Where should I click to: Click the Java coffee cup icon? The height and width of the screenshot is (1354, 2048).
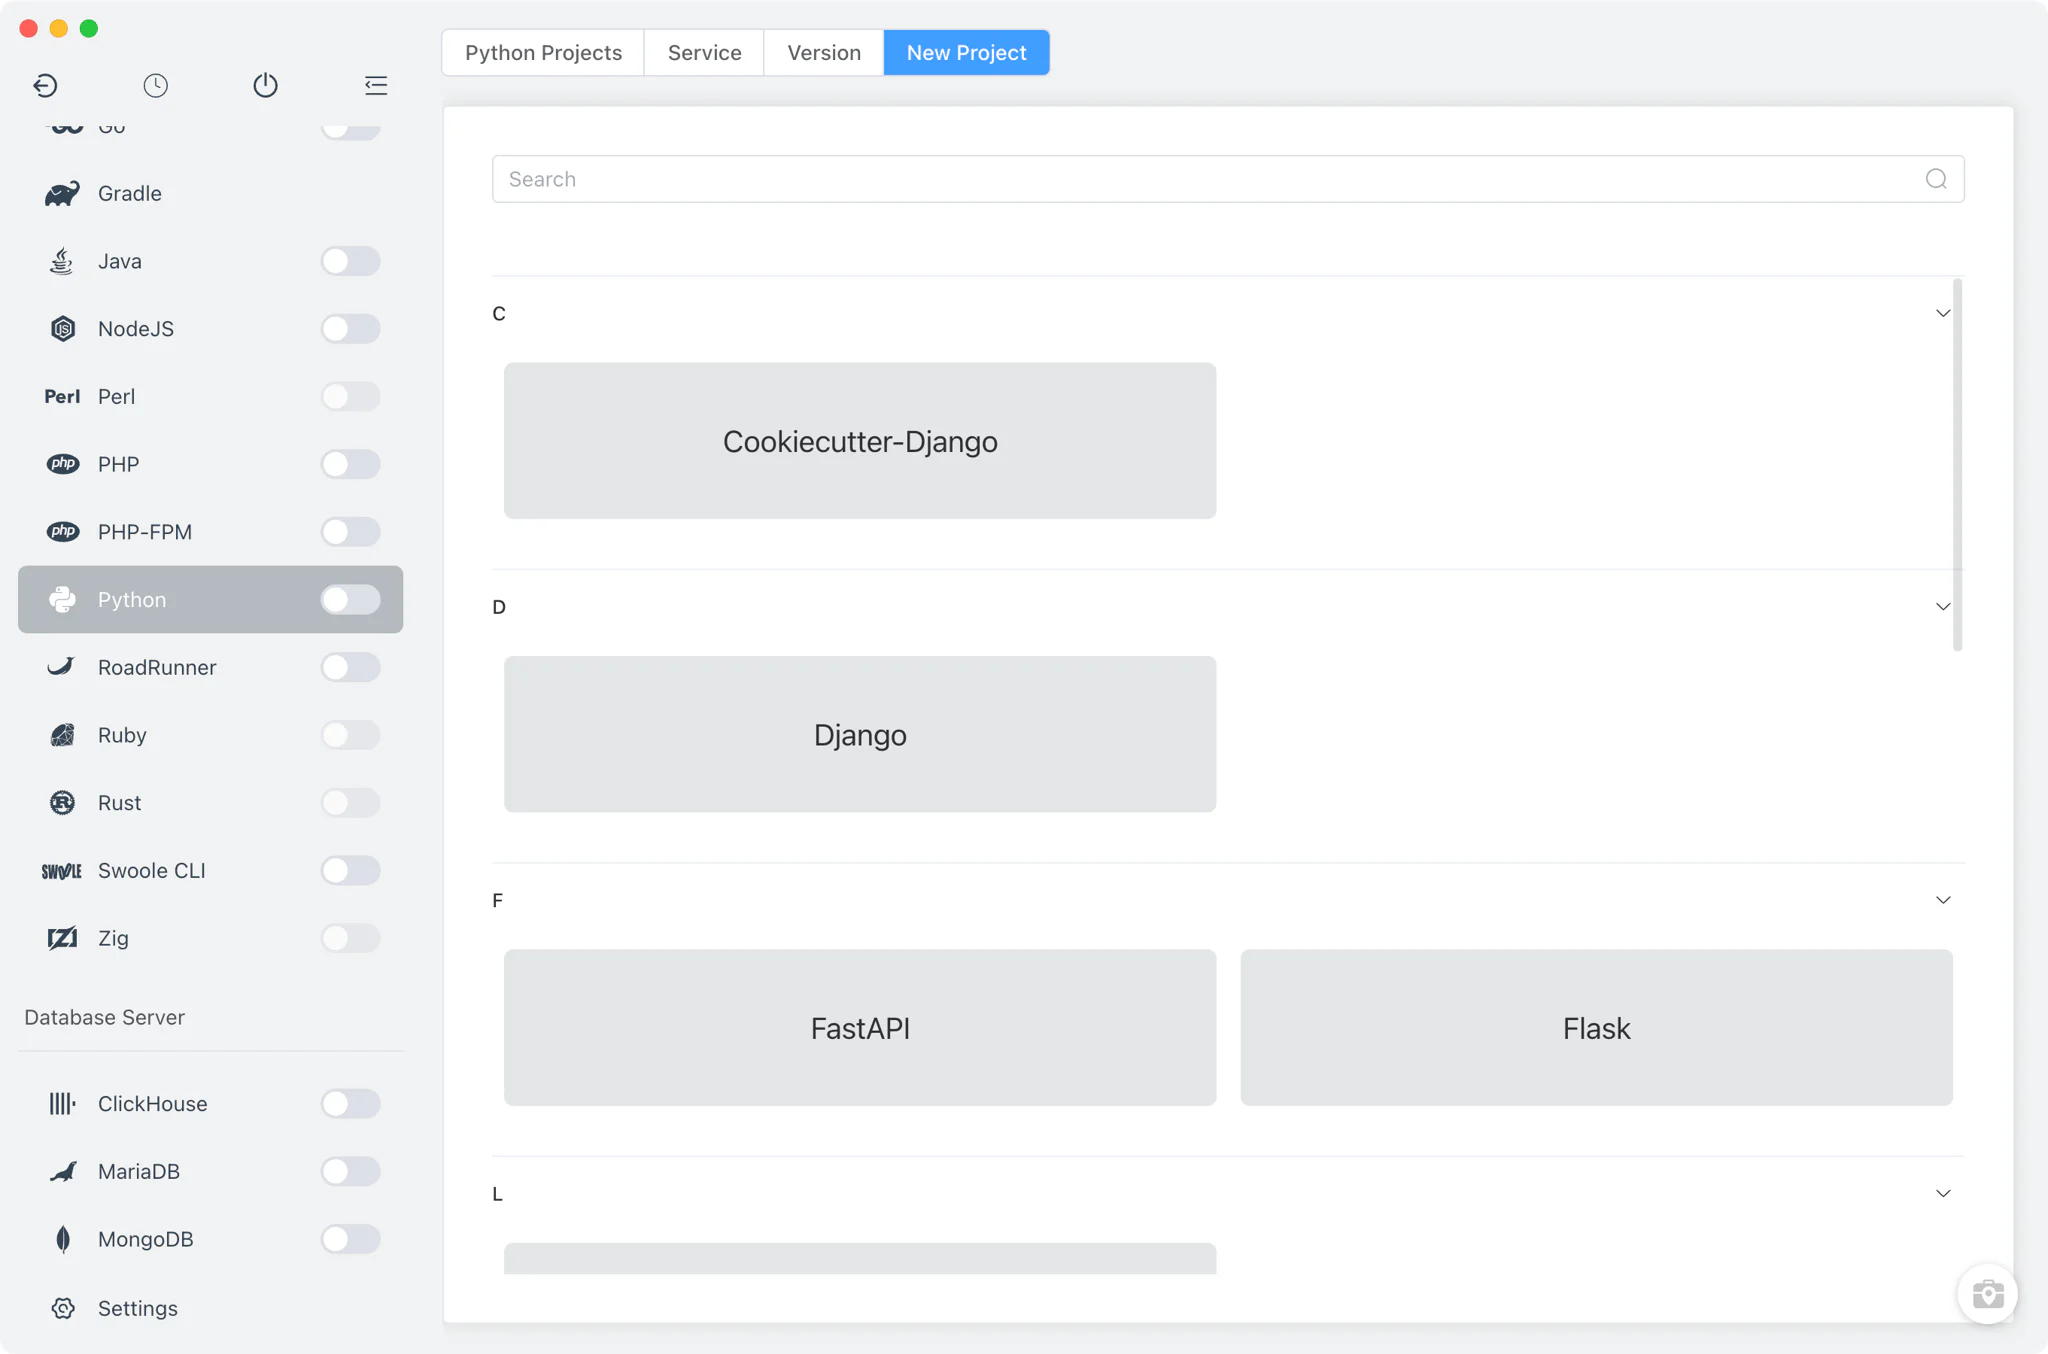(62, 261)
